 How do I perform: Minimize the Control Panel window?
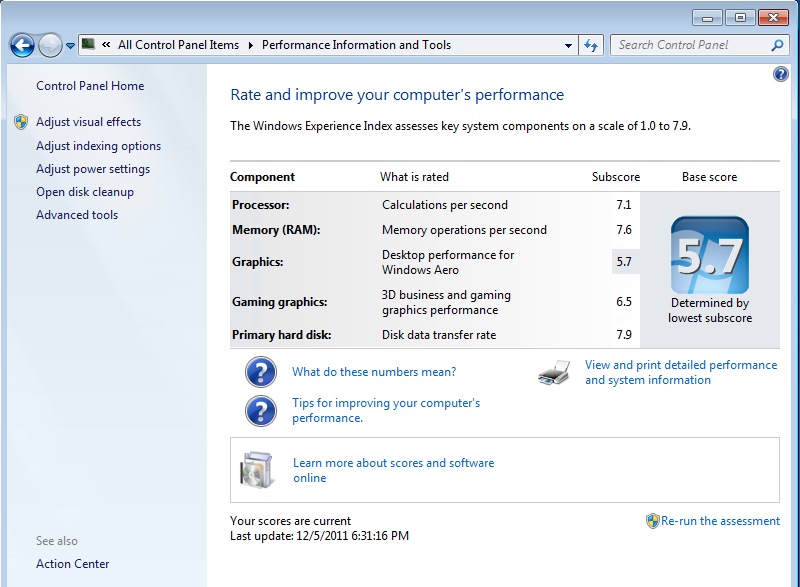point(707,18)
